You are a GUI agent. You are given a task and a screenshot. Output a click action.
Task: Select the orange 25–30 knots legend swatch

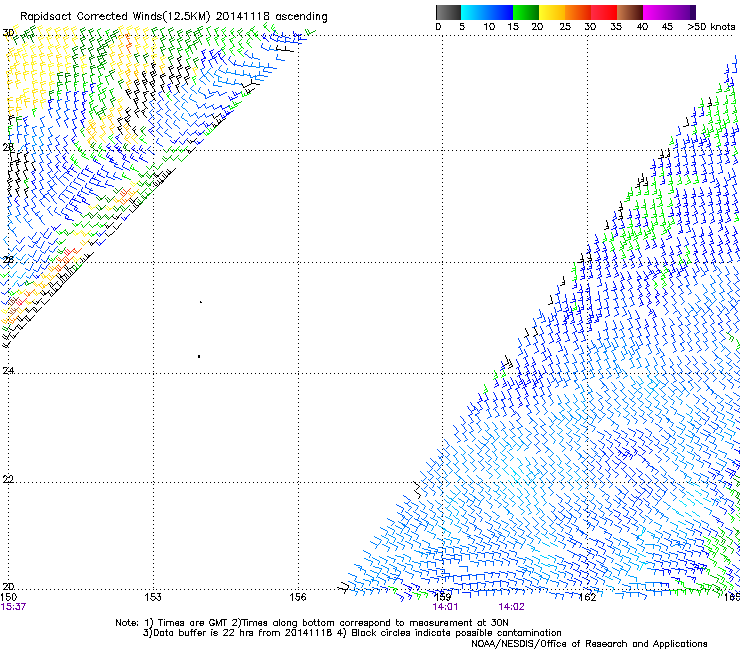tap(578, 12)
